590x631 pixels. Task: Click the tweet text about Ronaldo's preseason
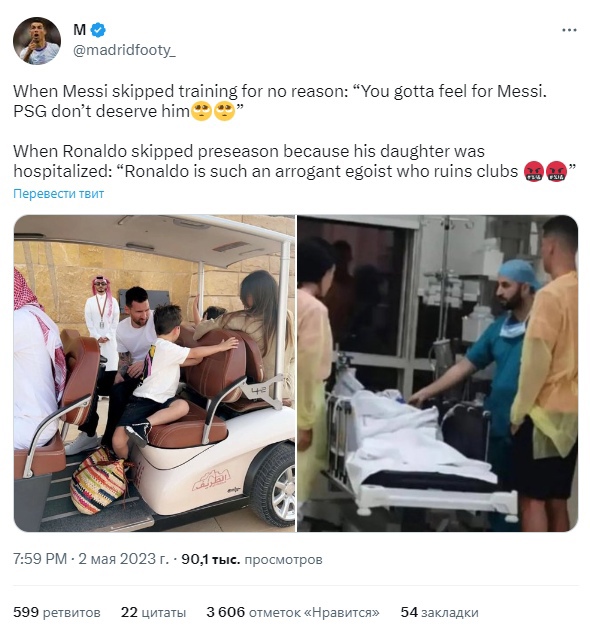click(x=295, y=161)
